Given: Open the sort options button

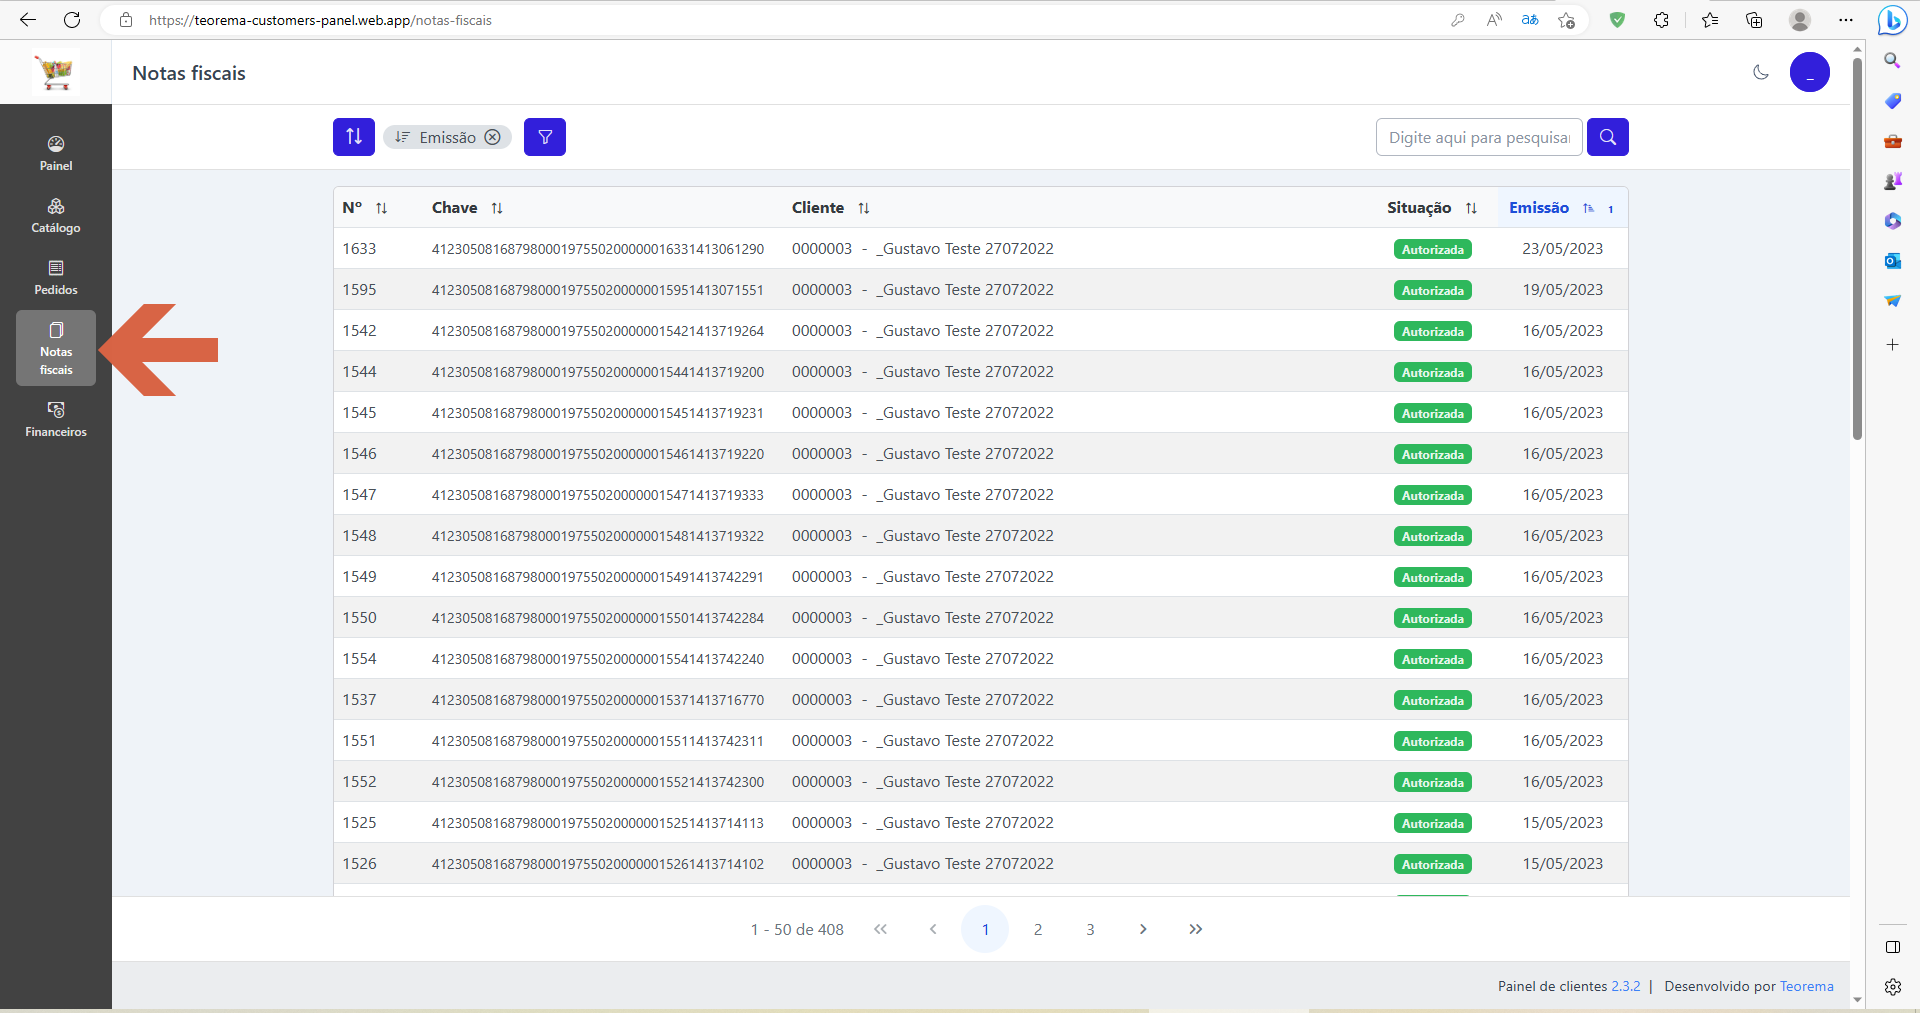Looking at the screenshot, I should (x=354, y=137).
